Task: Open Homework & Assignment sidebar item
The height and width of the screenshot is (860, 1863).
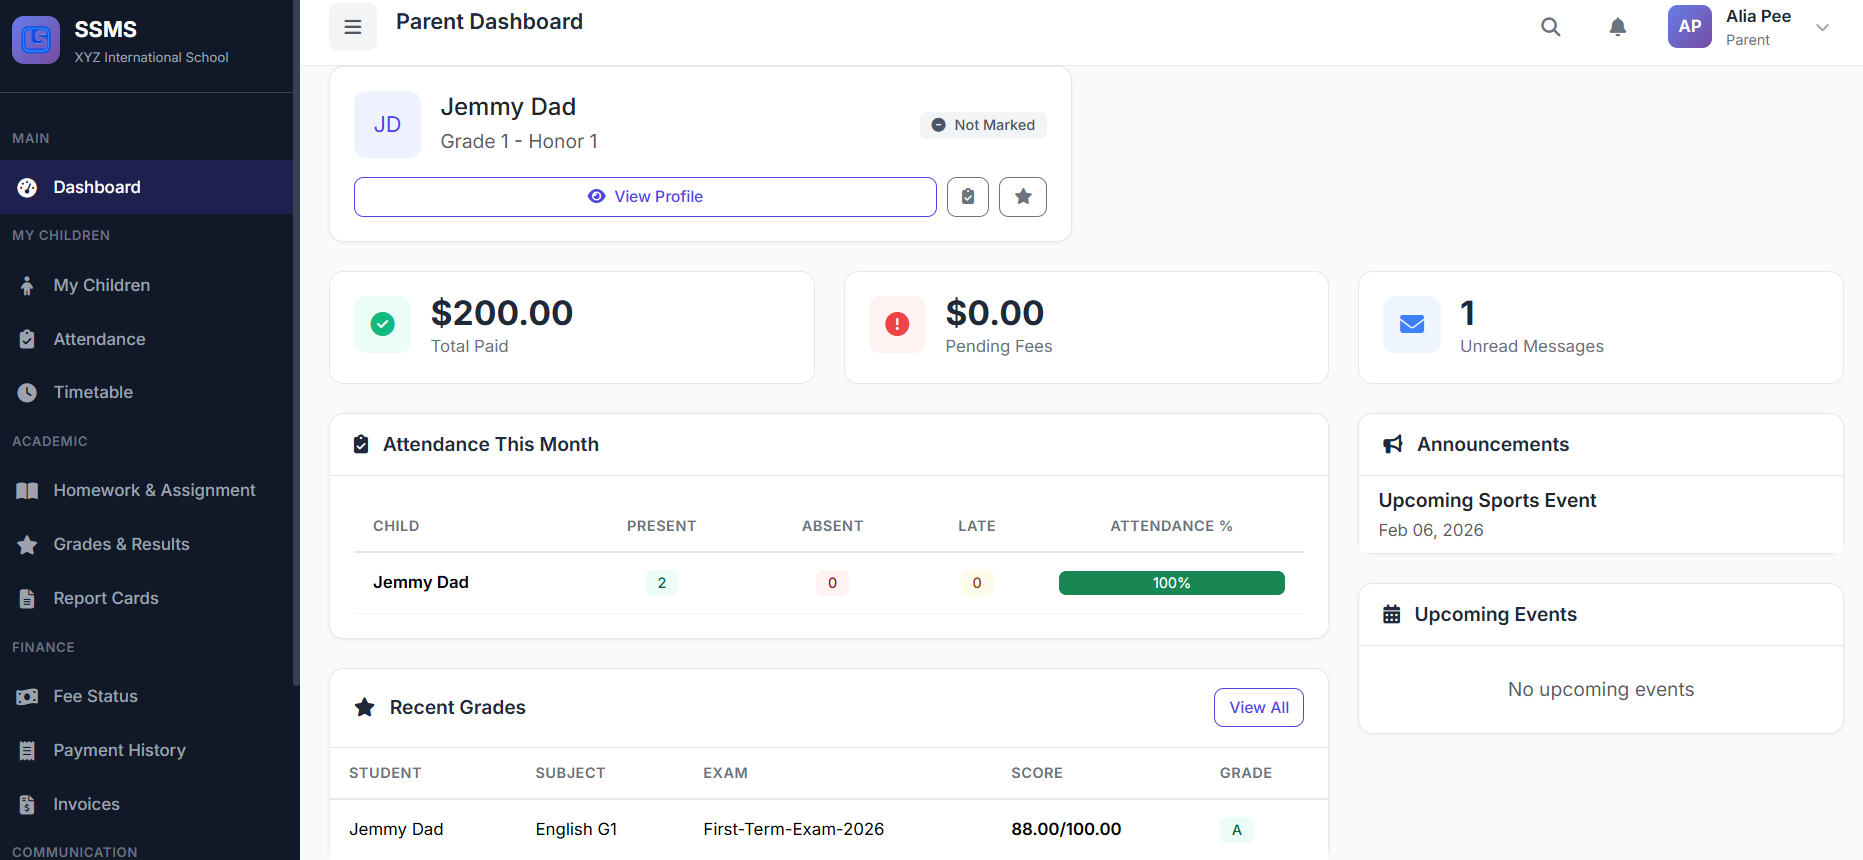Action: 154,490
